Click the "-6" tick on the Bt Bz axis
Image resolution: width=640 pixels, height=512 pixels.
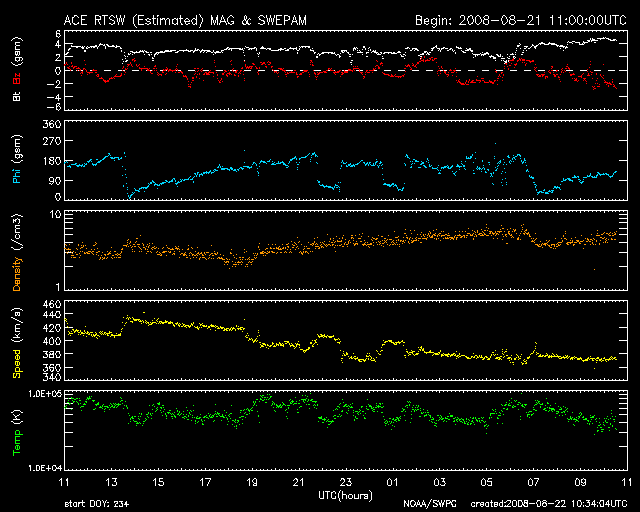54,107
